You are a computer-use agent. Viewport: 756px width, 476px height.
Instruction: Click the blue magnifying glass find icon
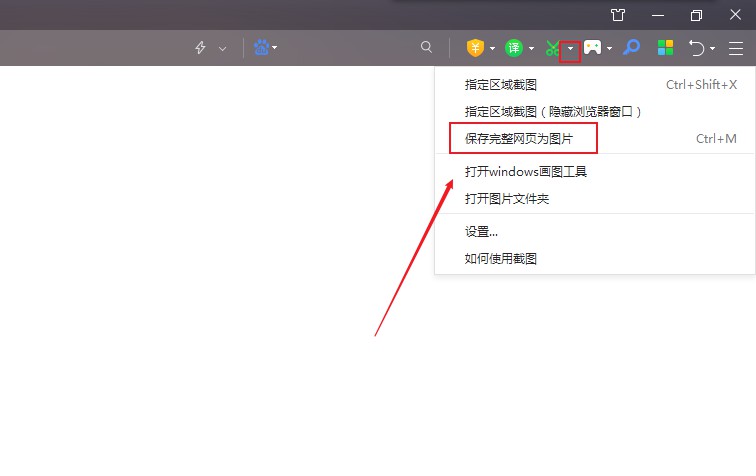click(631, 47)
